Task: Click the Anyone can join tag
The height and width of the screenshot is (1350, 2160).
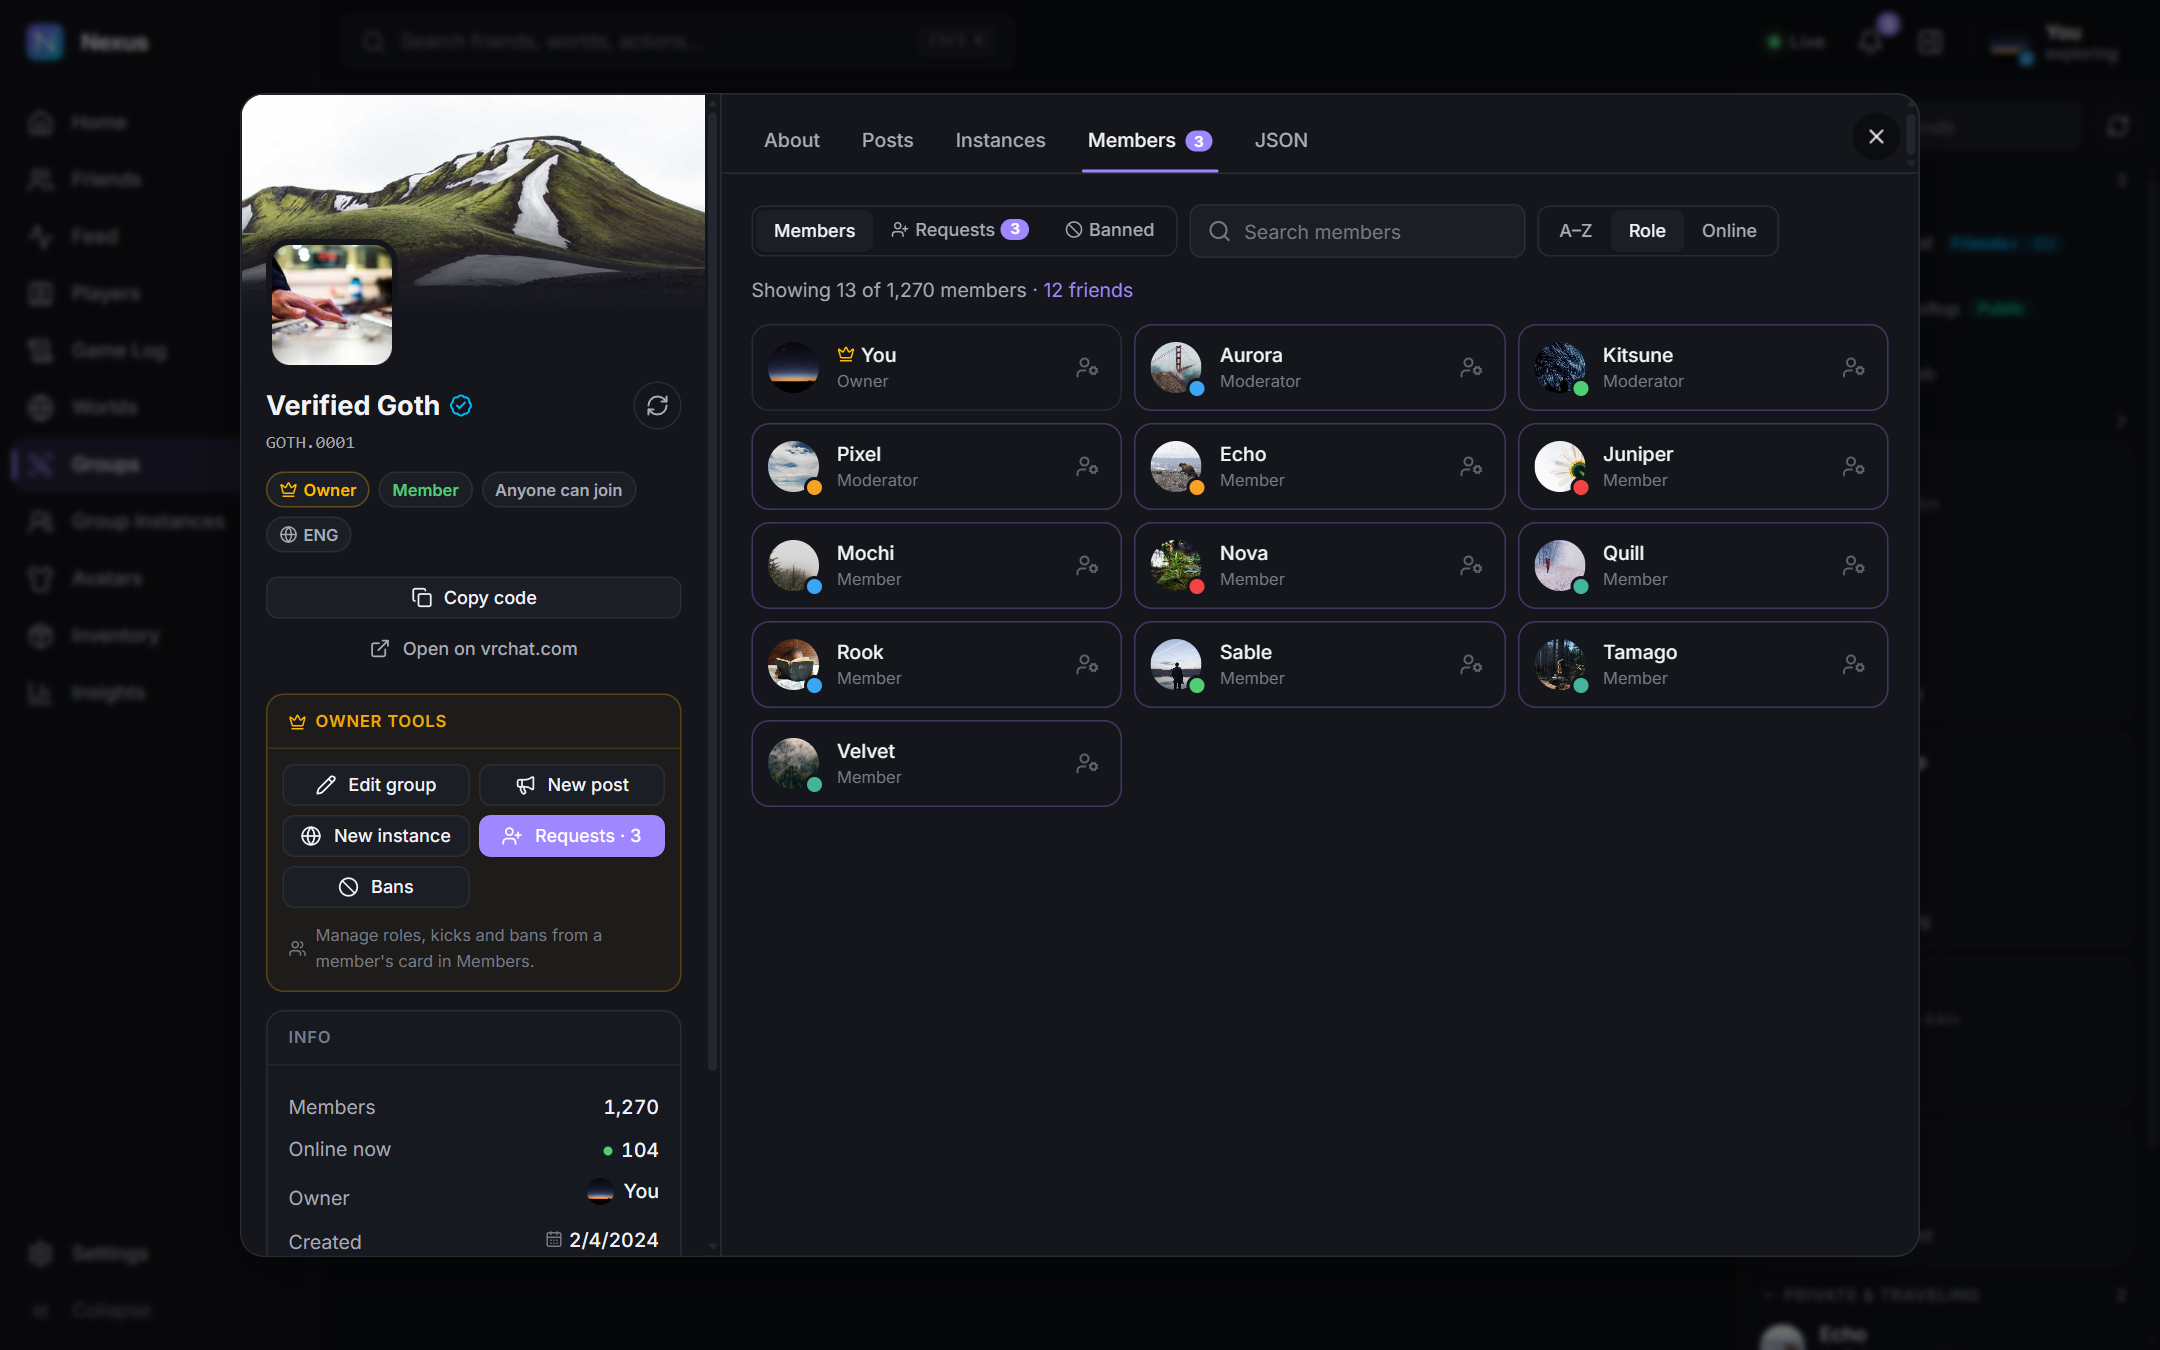Action: point(558,490)
